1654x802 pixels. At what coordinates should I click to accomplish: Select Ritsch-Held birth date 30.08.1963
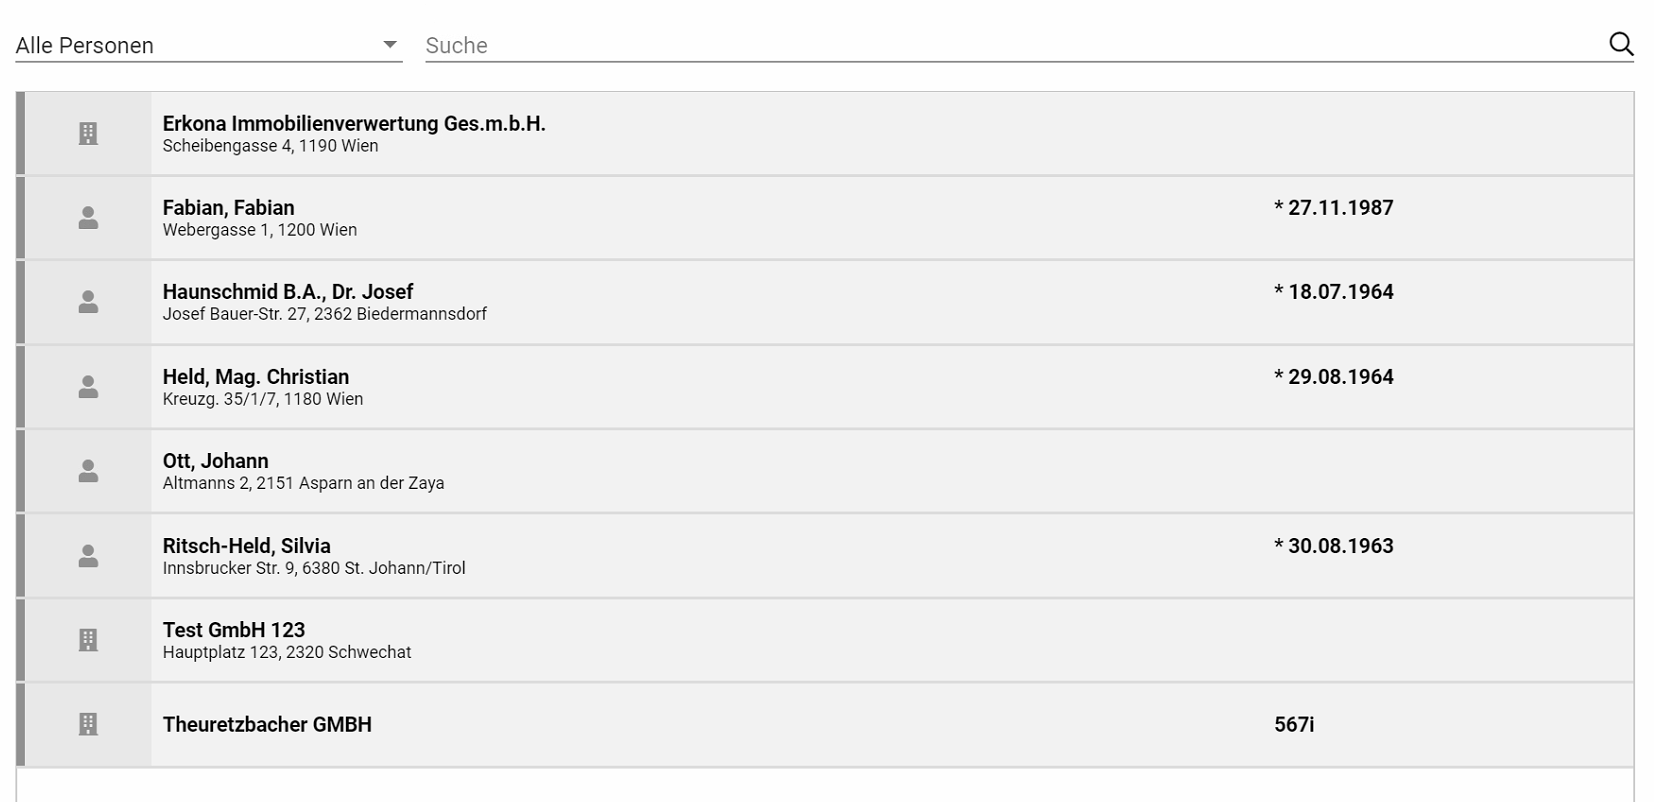coord(1334,546)
